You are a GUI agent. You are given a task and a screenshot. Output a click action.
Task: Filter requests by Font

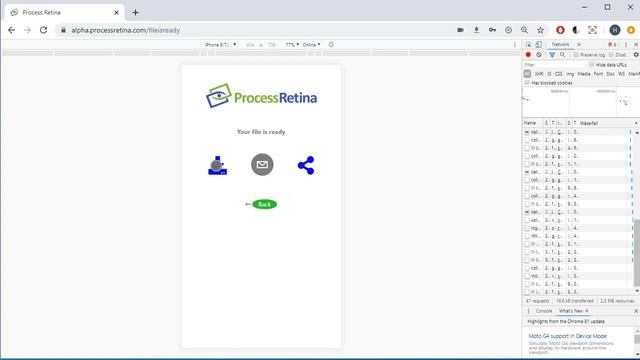point(598,74)
